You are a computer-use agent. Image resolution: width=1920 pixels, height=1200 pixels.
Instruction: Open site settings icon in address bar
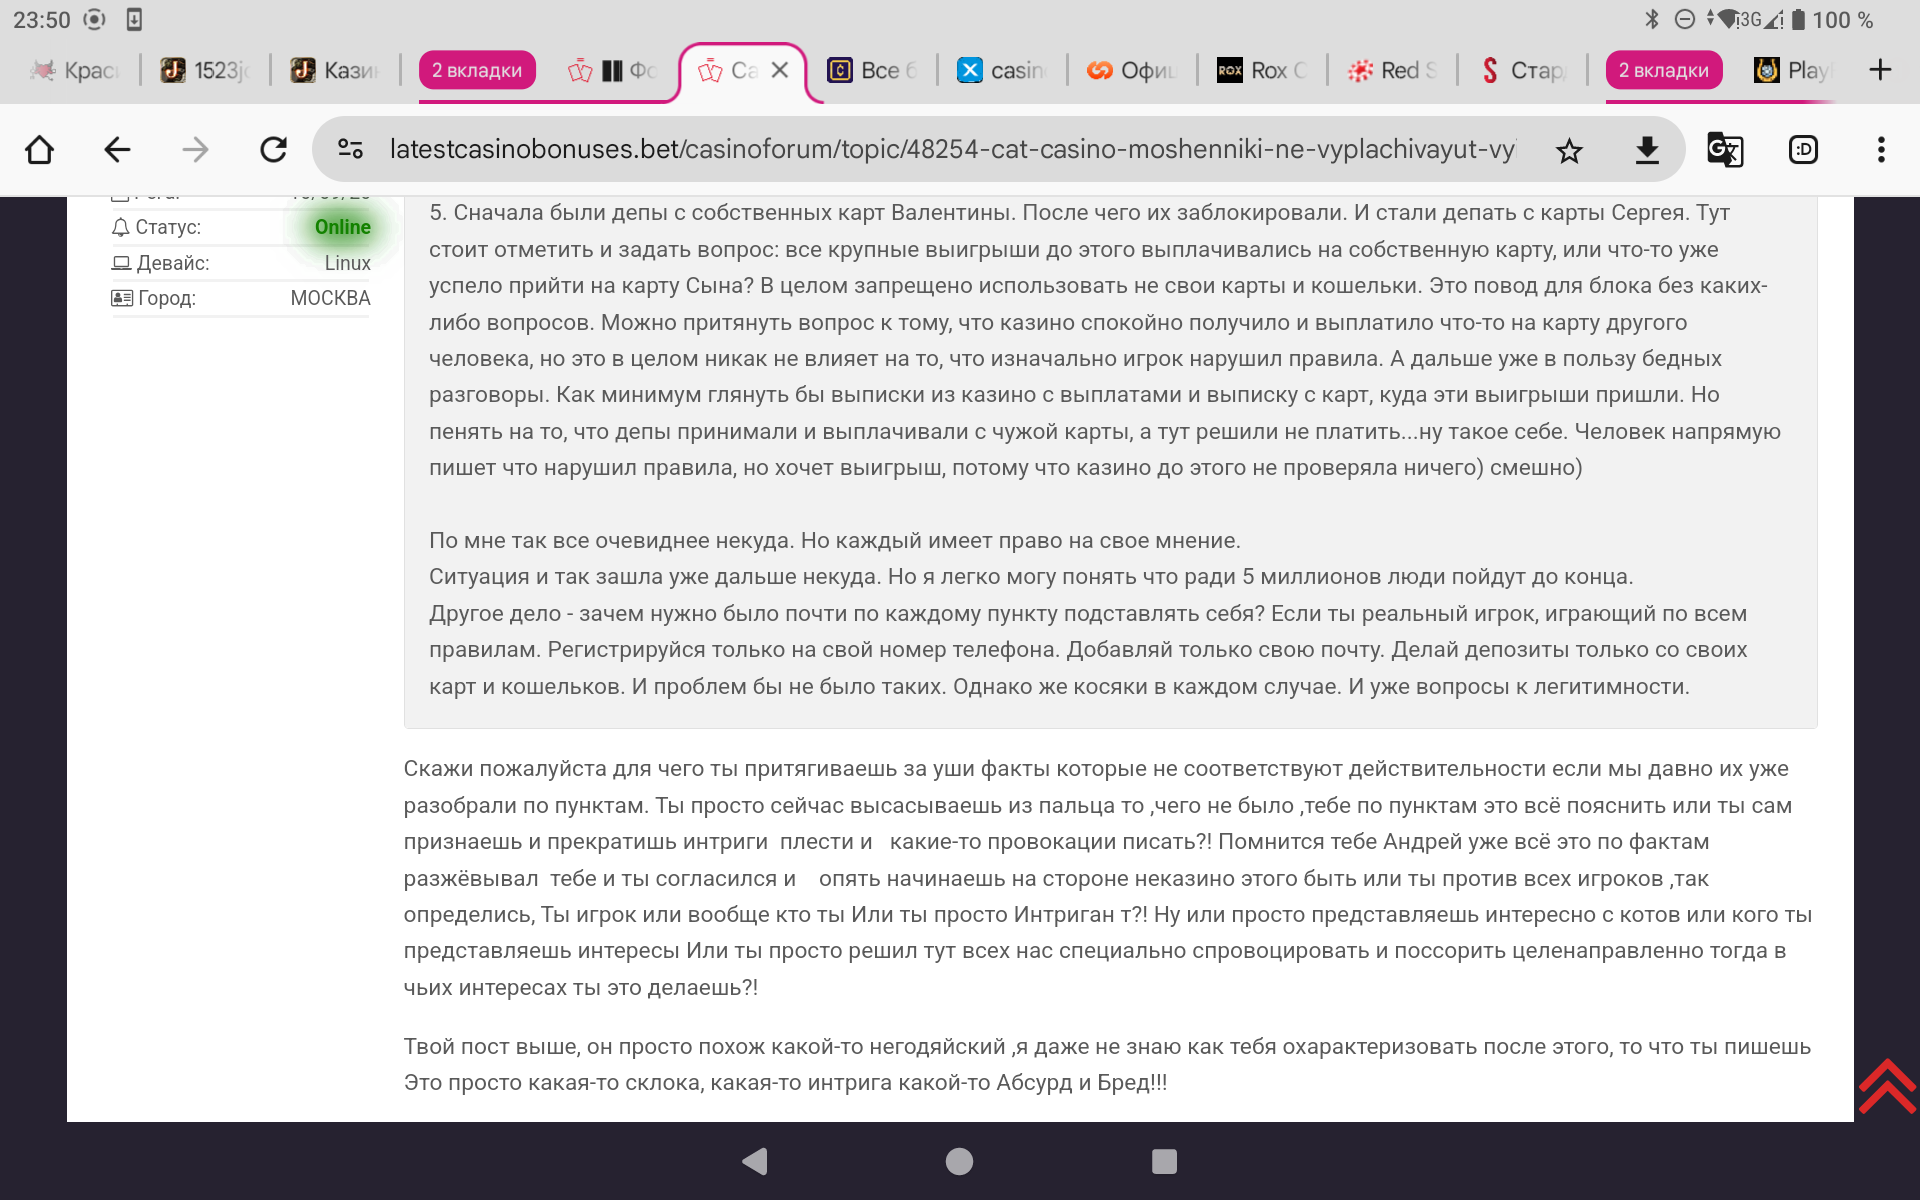point(350,150)
